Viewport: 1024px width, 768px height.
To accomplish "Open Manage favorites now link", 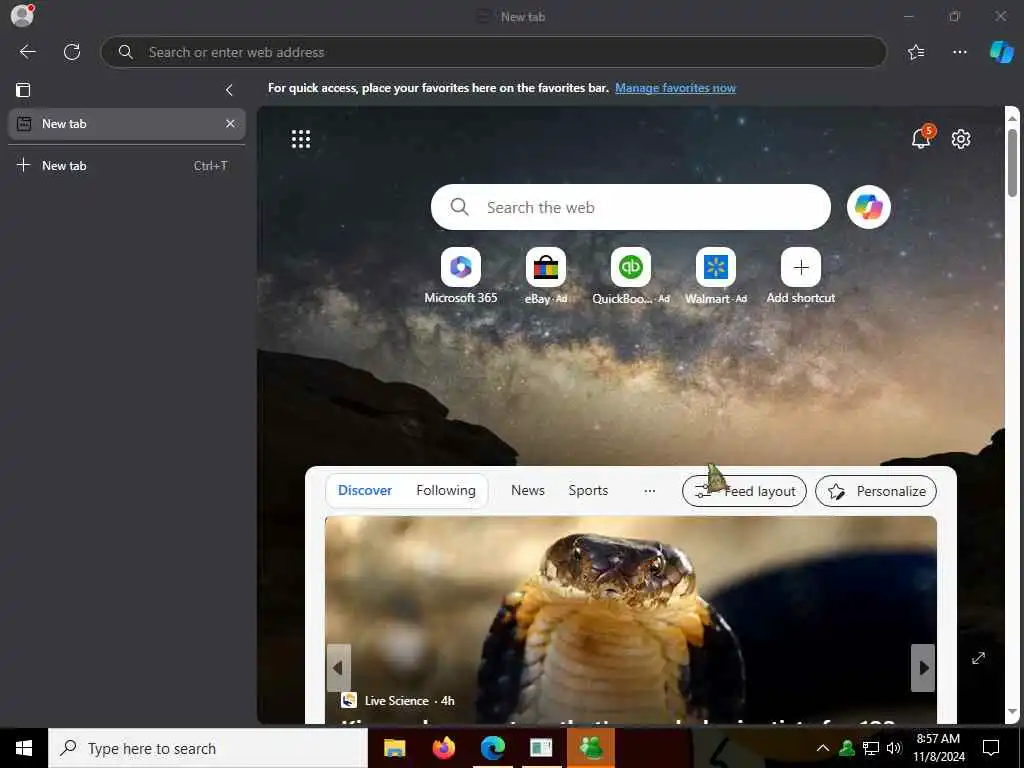I will tap(675, 88).
